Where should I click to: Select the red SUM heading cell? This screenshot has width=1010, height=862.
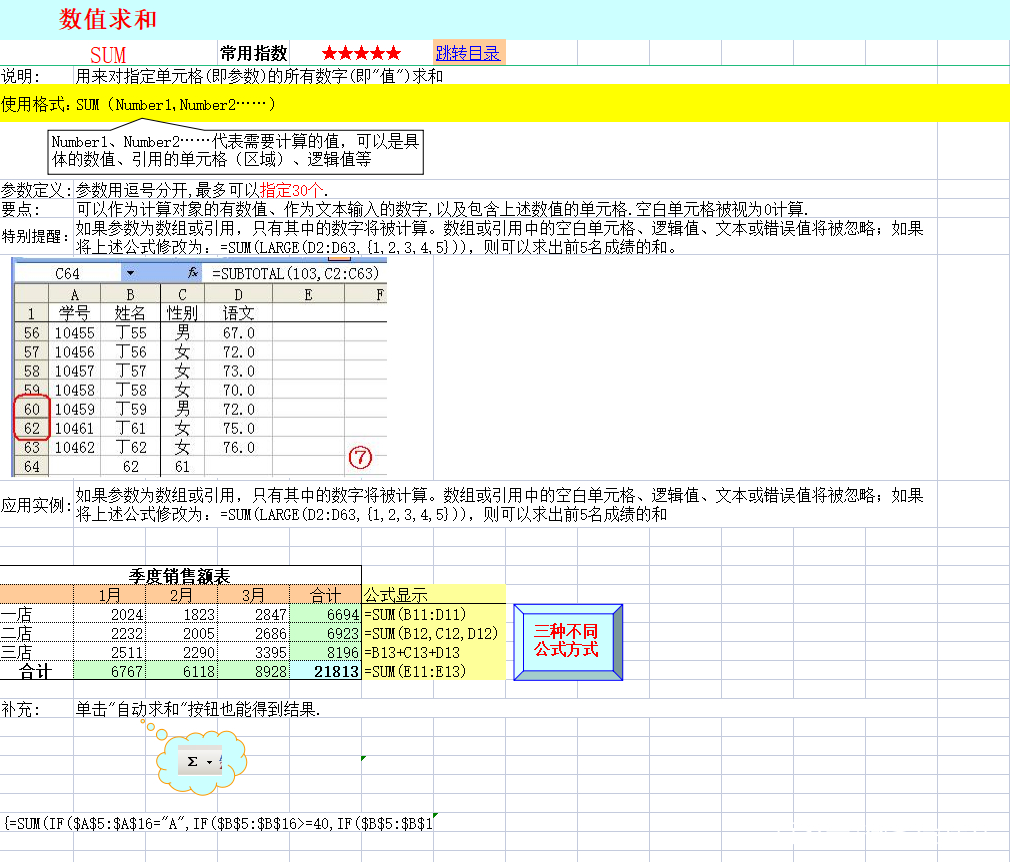108,55
